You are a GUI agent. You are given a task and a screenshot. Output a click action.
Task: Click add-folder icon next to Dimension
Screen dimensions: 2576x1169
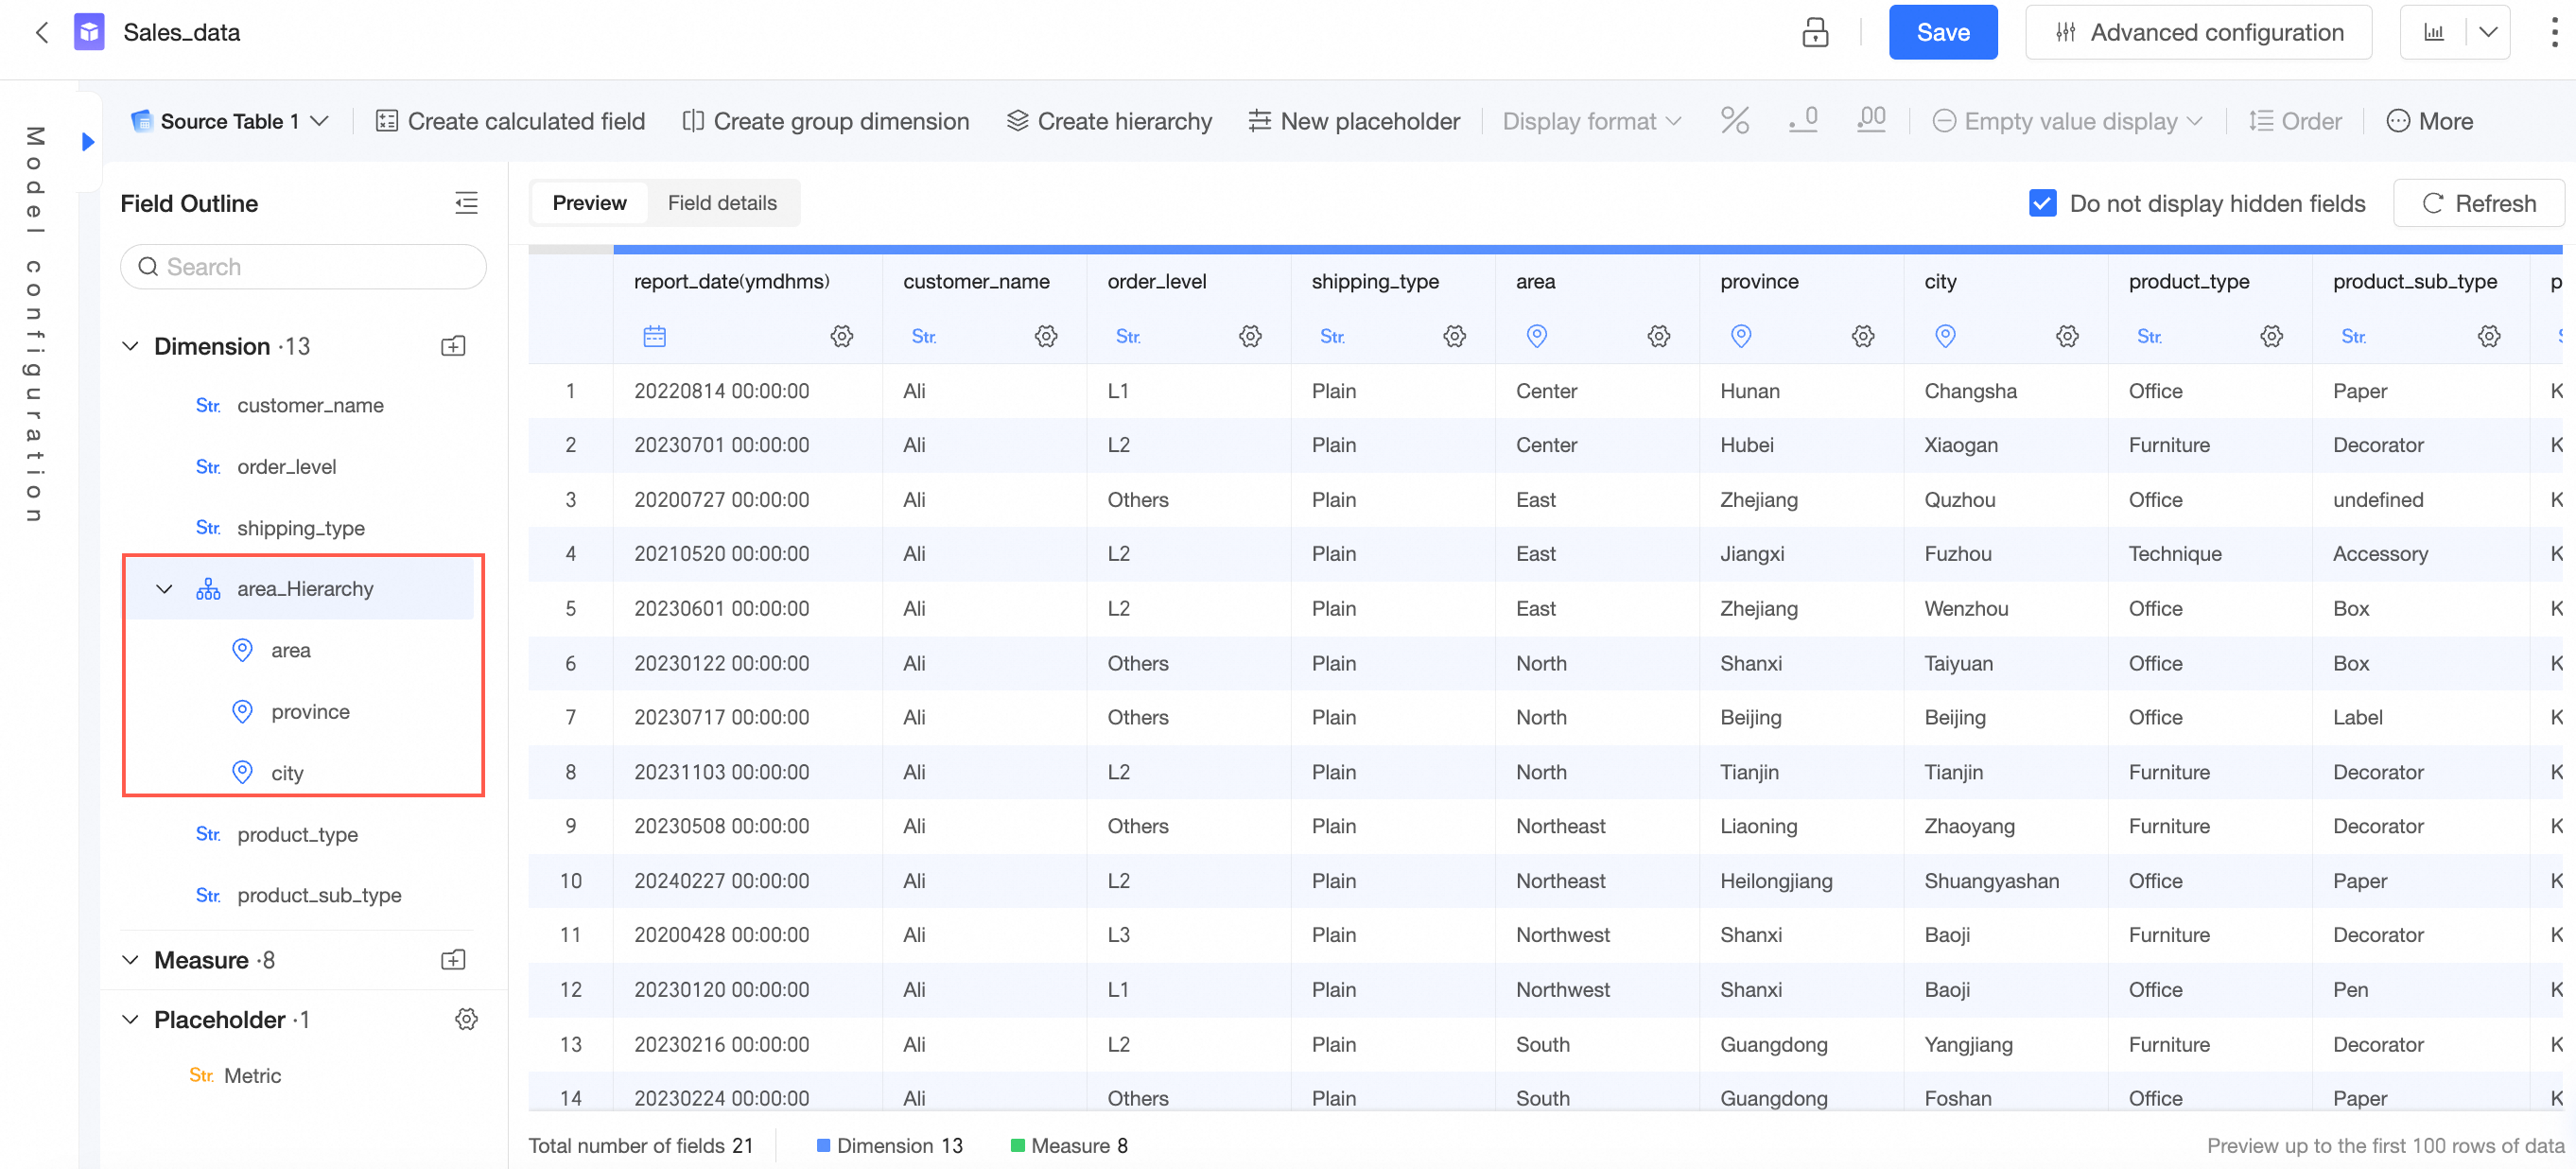[453, 346]
